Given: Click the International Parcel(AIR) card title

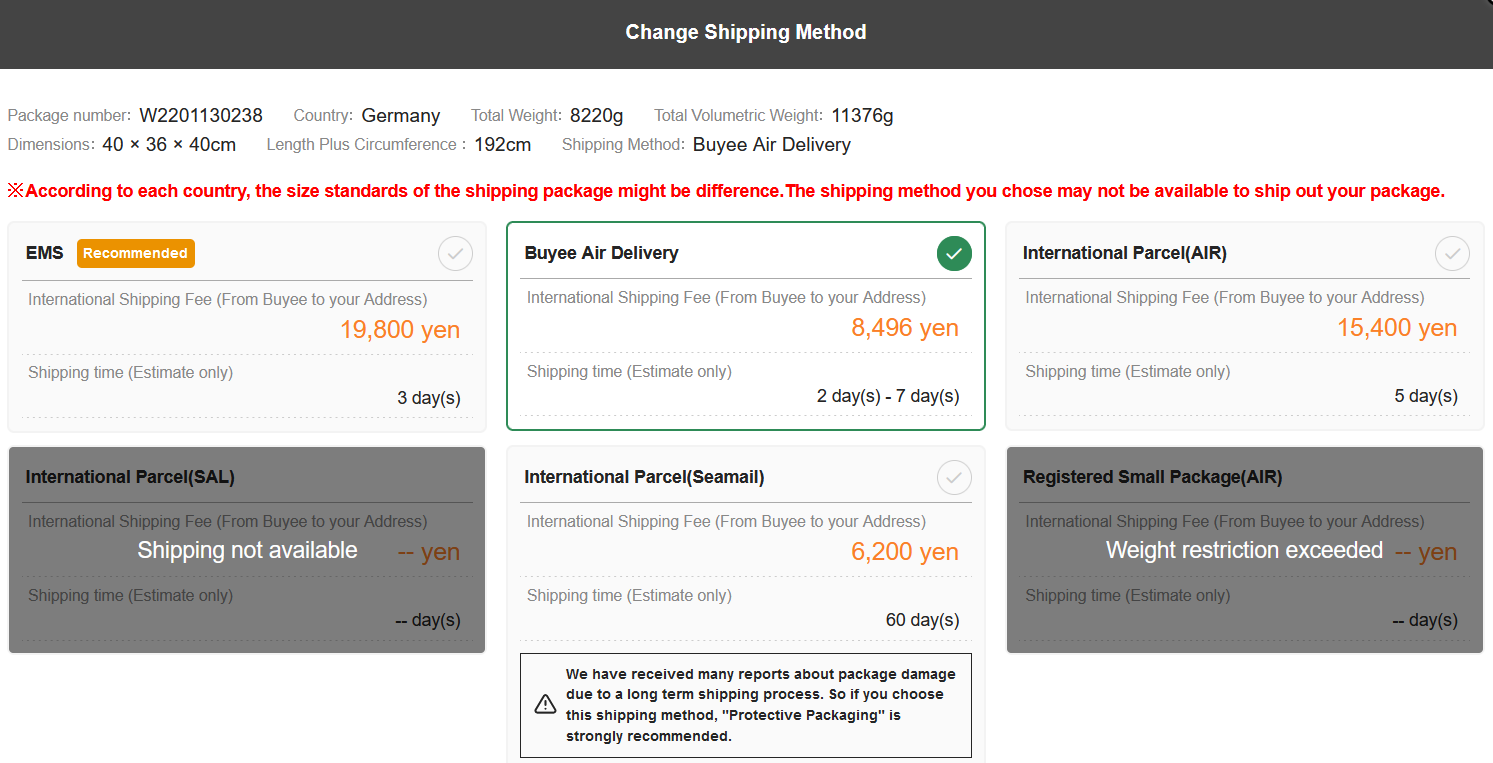Looking at the screenshot, I should tap(1125, 253).
